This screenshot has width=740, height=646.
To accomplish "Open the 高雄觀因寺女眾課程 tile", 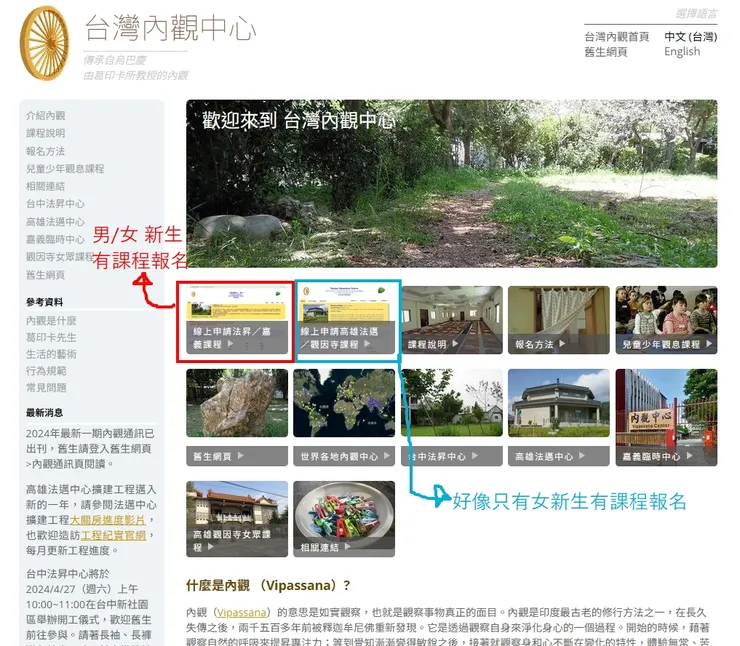I will coord(237,519).
